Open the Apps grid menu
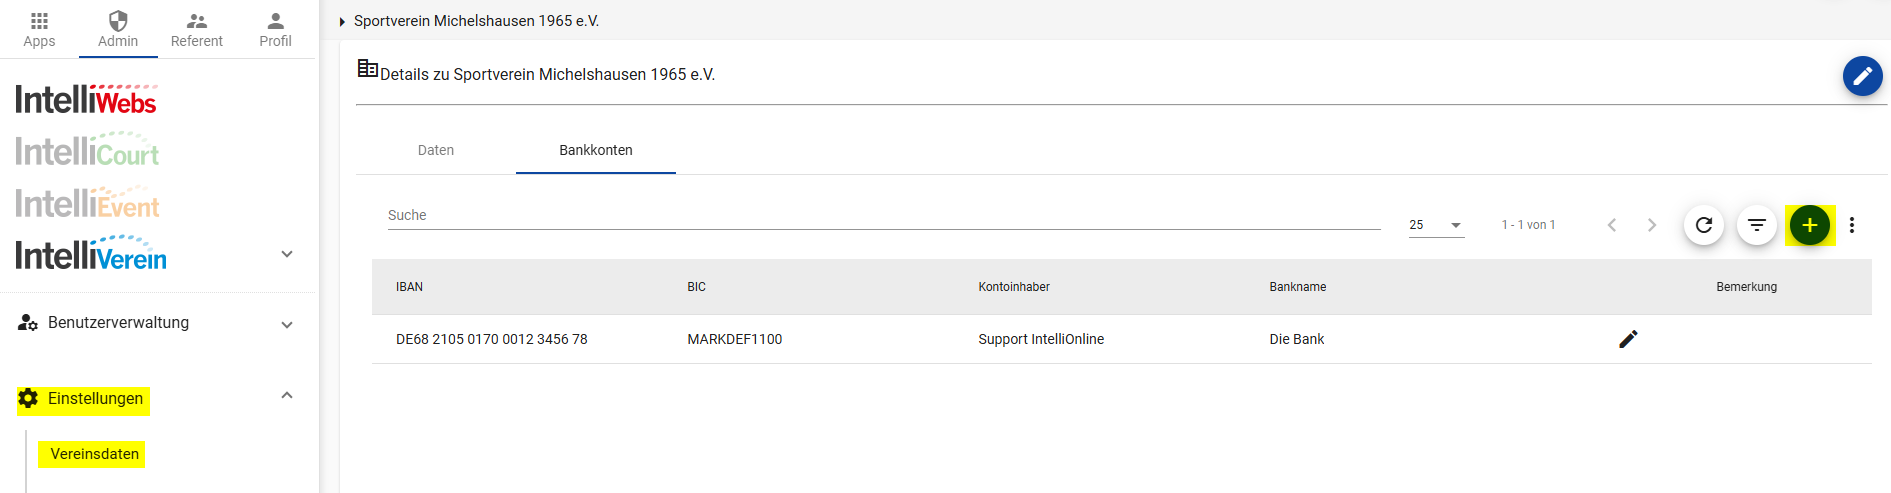 39,30
